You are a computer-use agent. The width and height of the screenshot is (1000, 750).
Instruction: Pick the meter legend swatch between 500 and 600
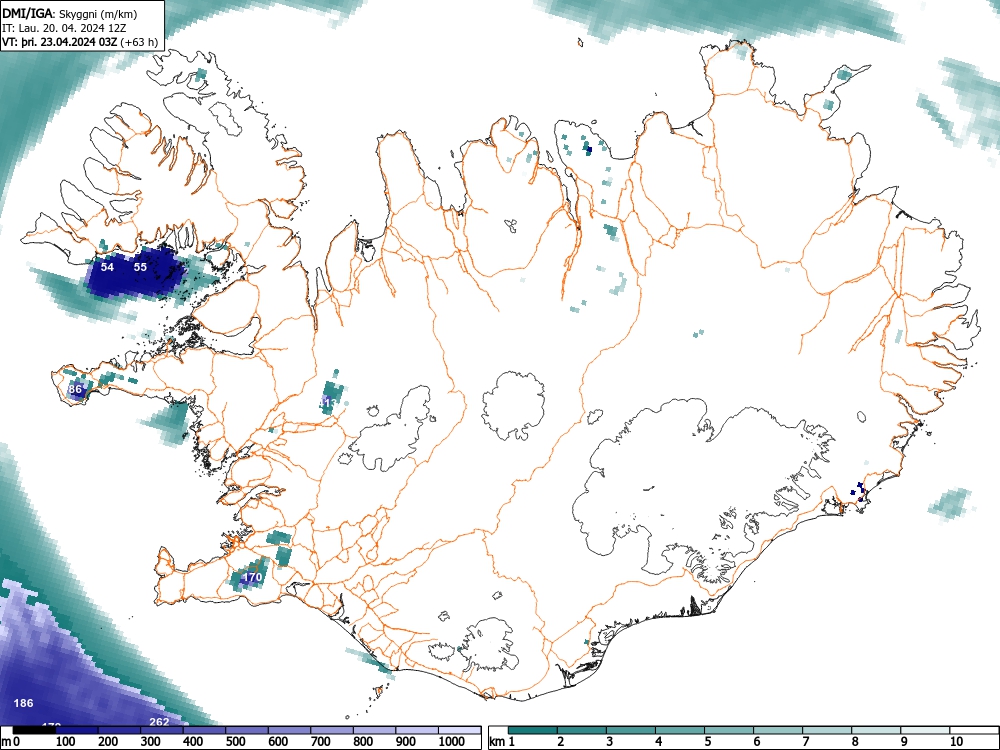point(247,730)
